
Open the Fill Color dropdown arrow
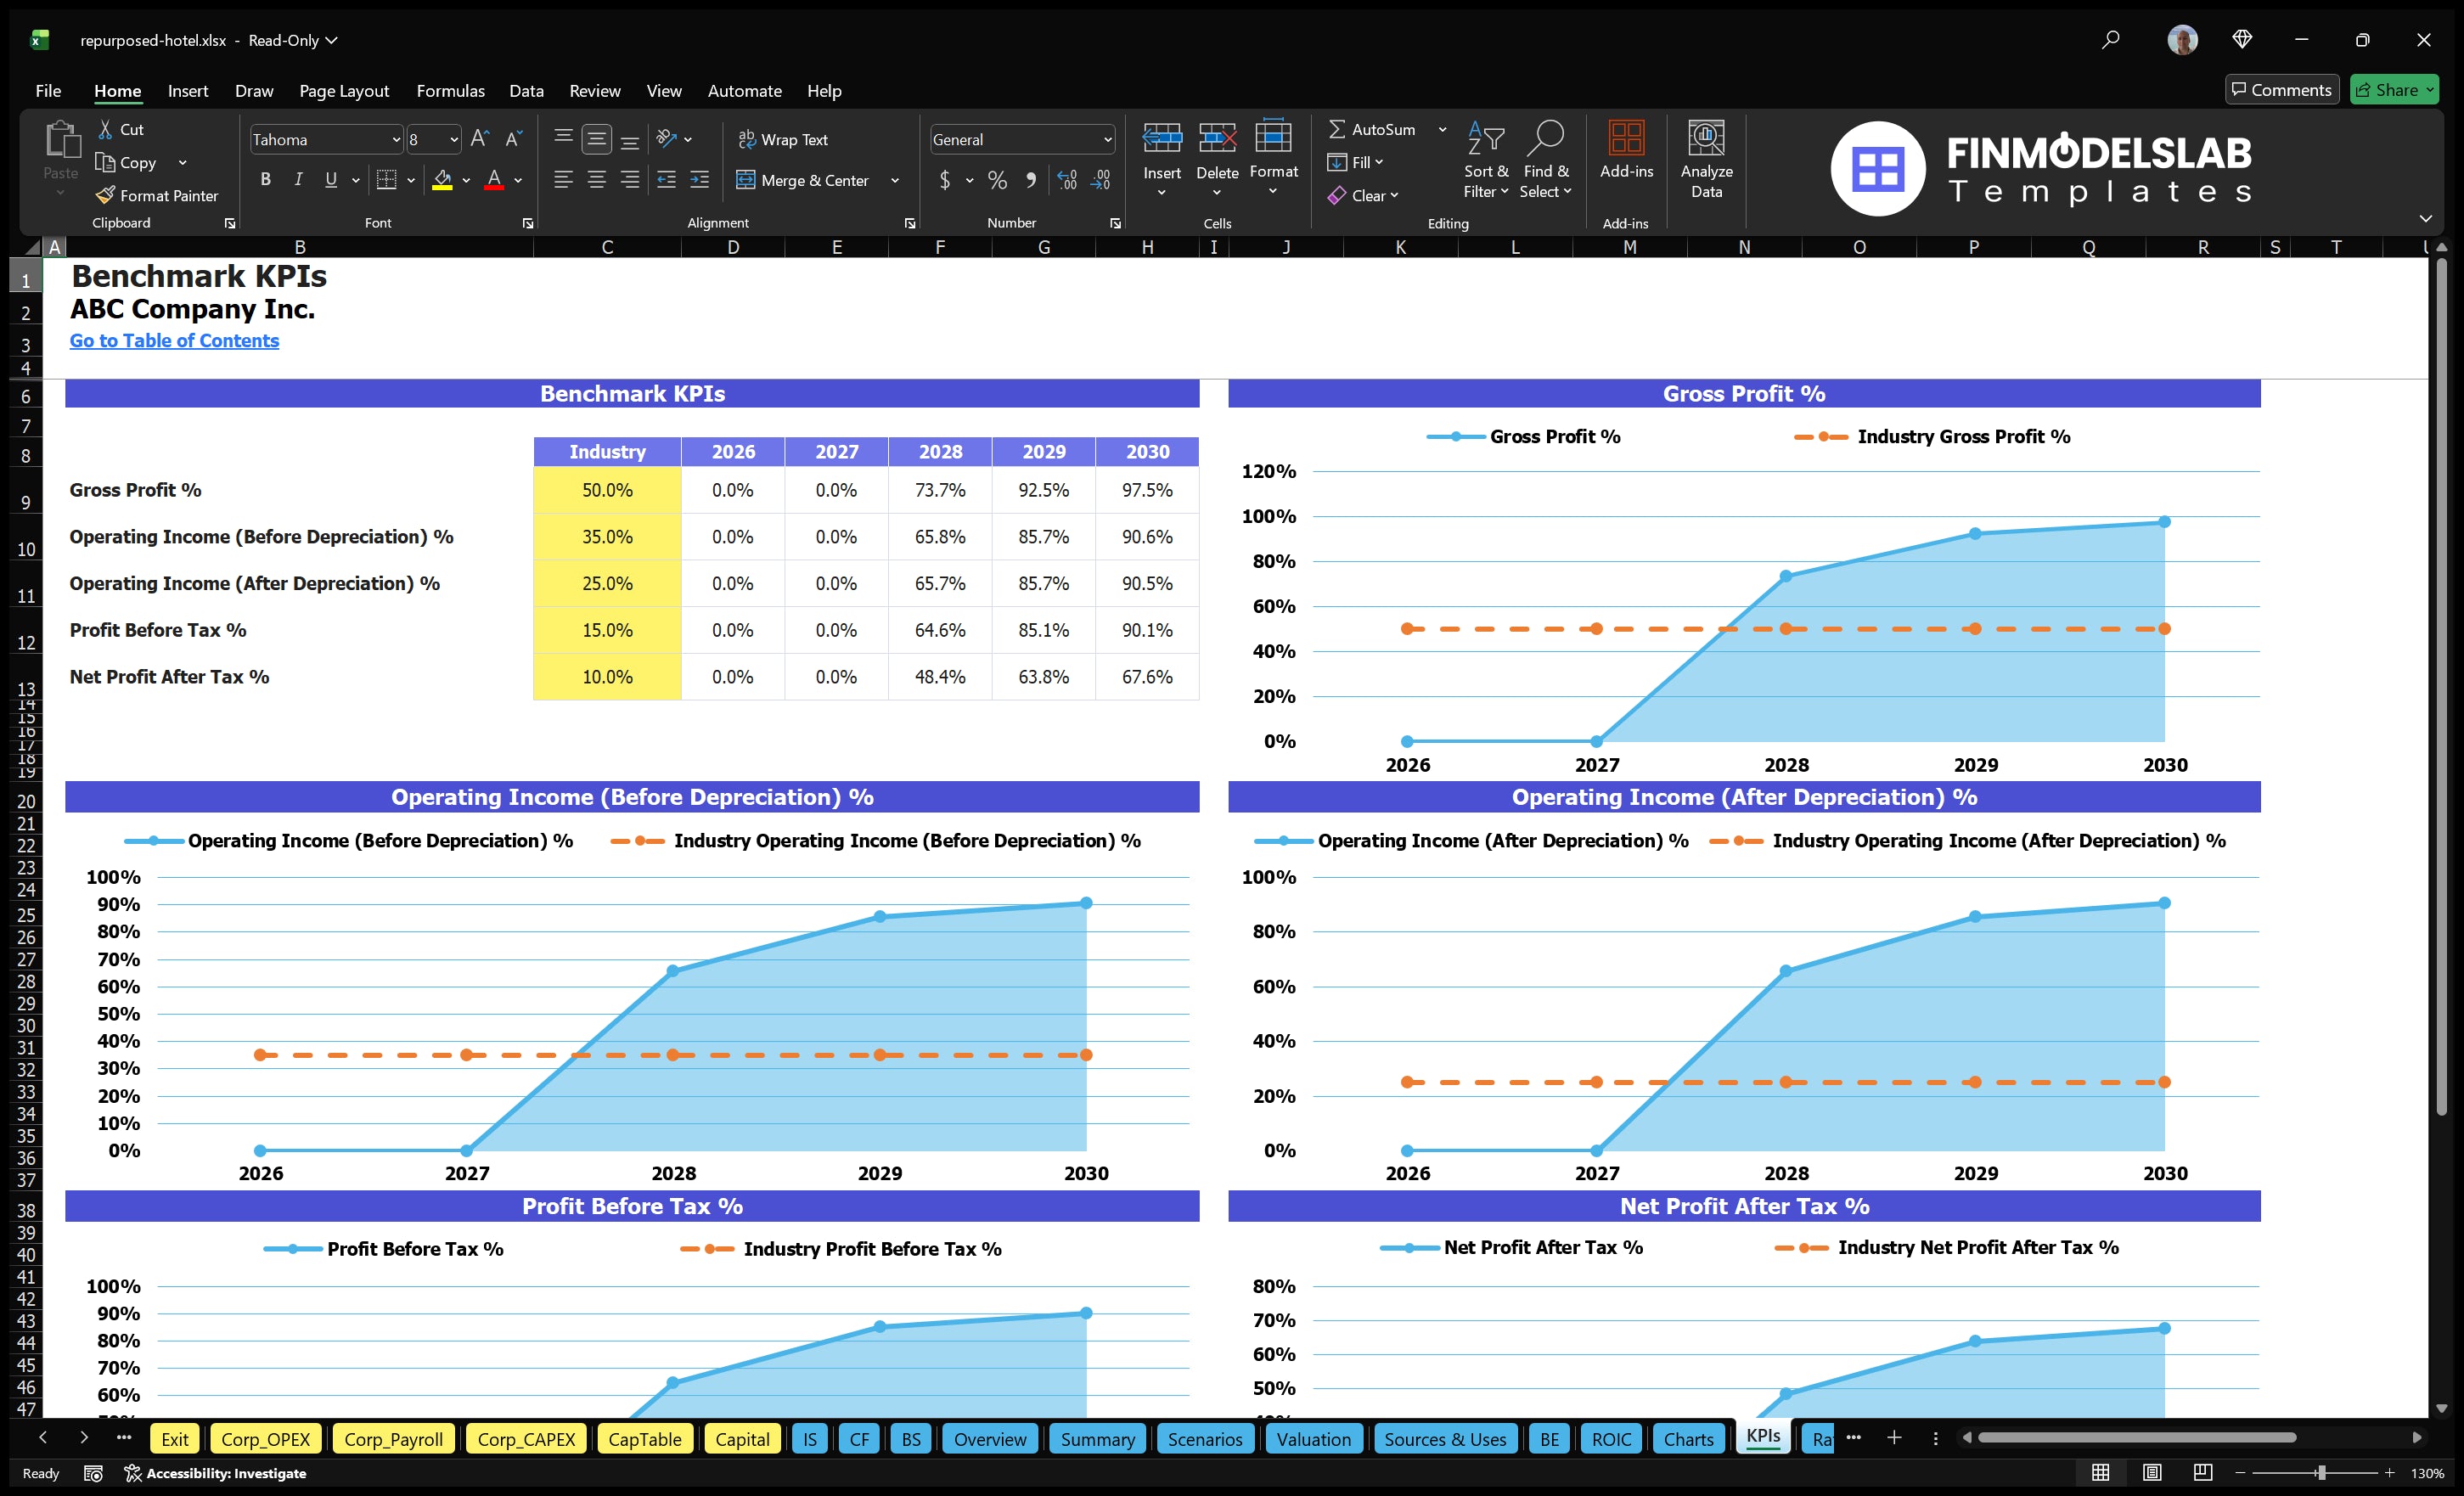(465, 181)
